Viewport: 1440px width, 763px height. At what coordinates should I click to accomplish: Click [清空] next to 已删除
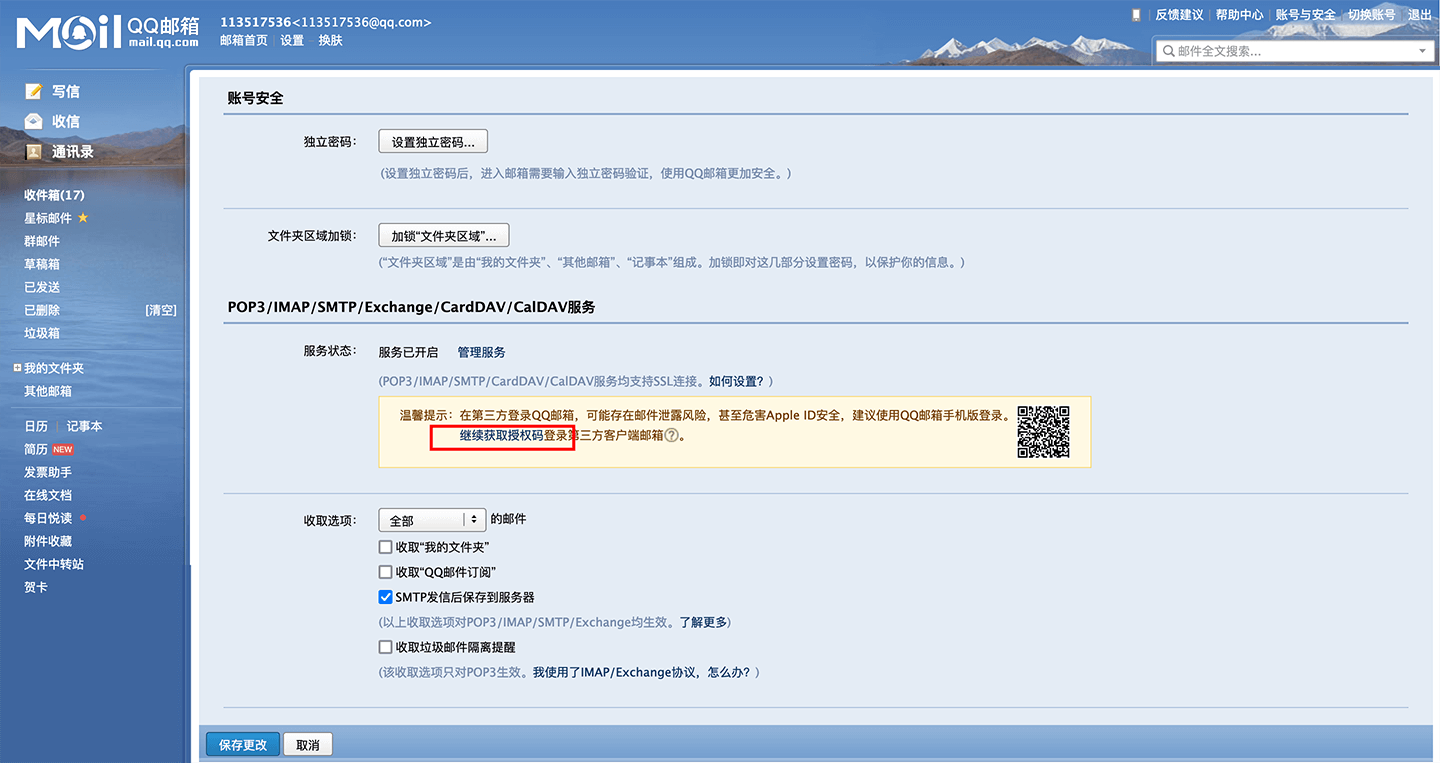coord(161,310)
